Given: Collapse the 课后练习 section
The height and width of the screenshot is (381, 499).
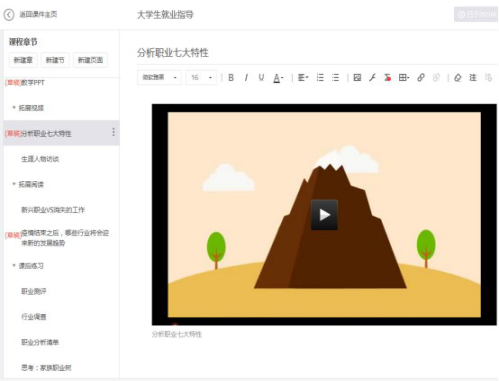Looking at the screenshot, I should click(x=14, y=265).
